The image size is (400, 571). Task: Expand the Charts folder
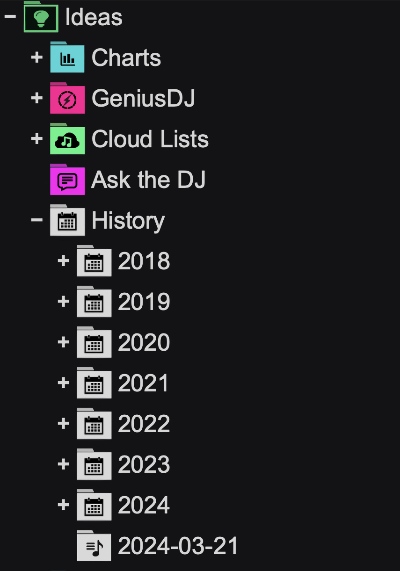(37, 57)
